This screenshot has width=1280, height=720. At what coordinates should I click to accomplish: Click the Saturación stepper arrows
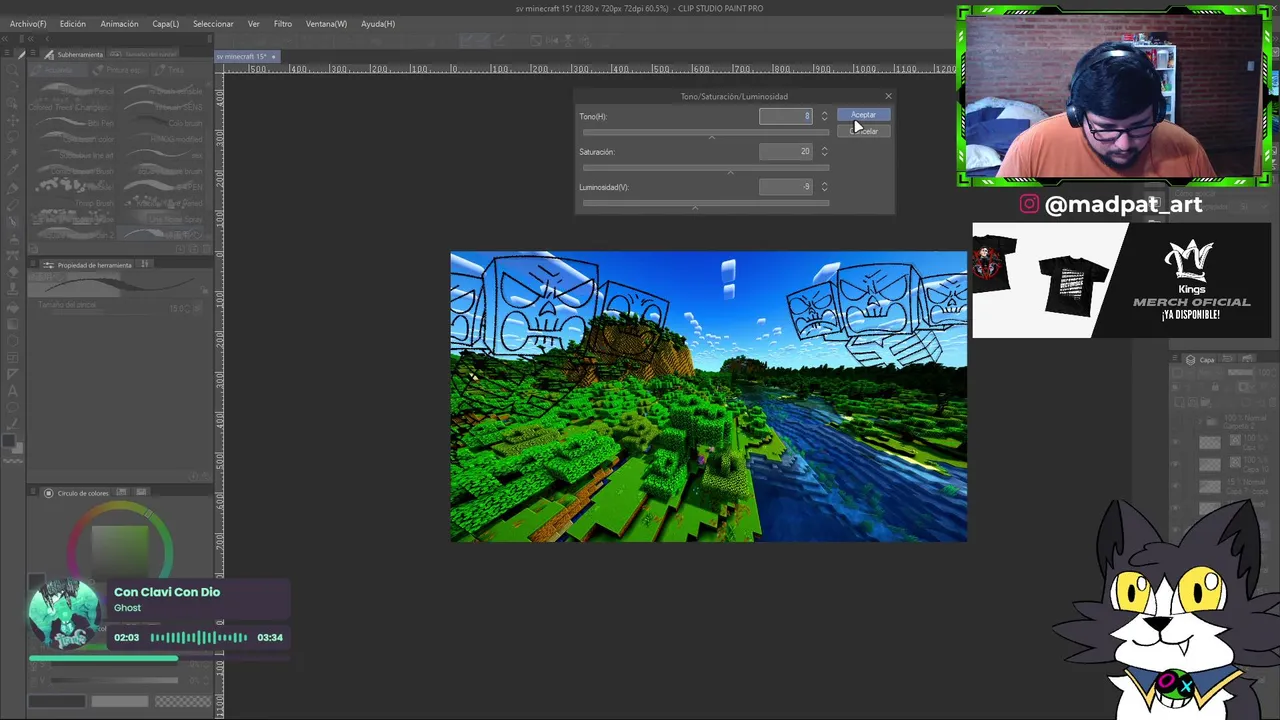pos(824,152)
